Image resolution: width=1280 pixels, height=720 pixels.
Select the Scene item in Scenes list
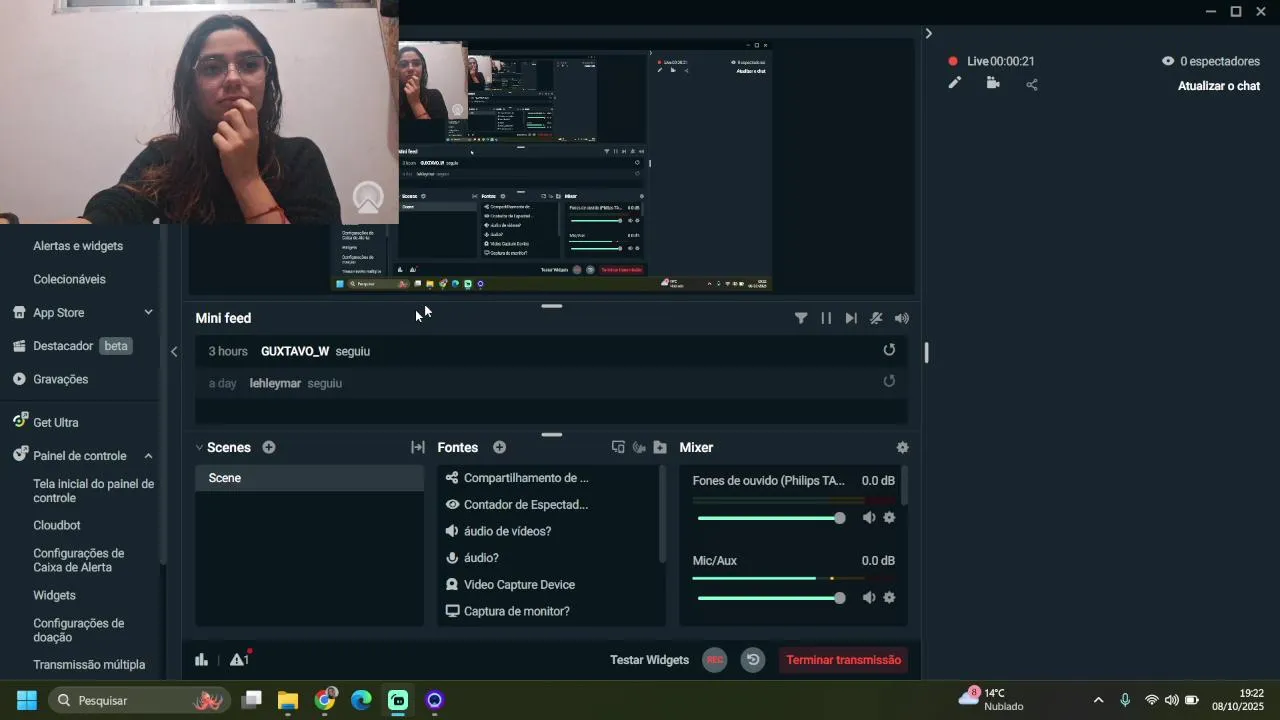pyautogui.click(x=309, y=478)
